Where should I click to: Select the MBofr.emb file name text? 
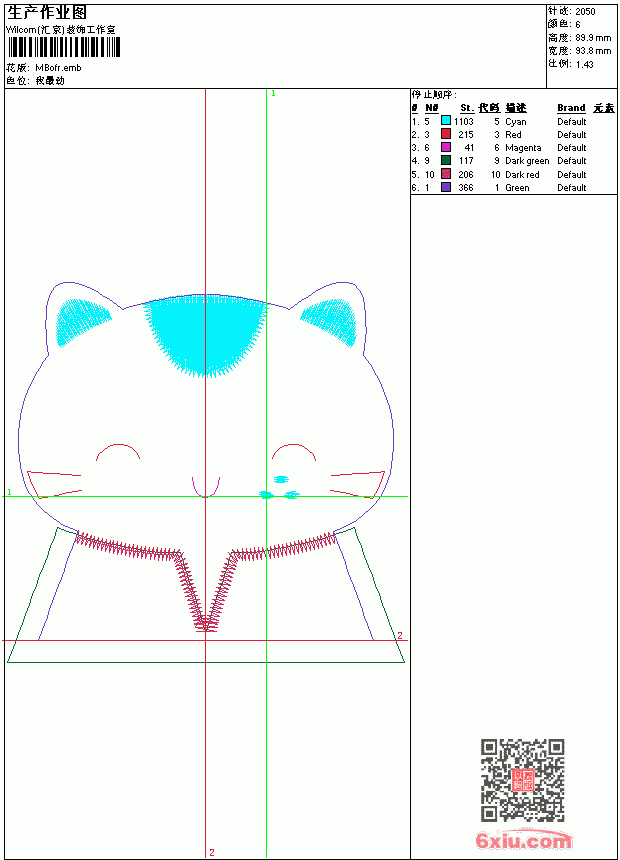coord(58,68)
